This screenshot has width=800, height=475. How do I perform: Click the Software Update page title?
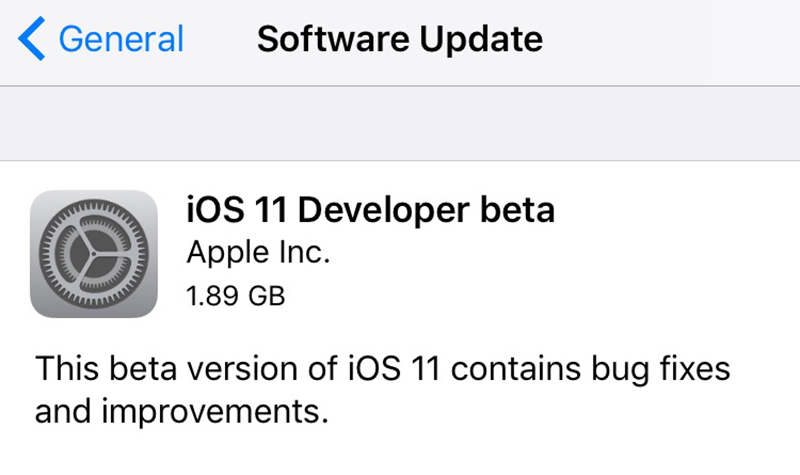(x=400, y=39)
